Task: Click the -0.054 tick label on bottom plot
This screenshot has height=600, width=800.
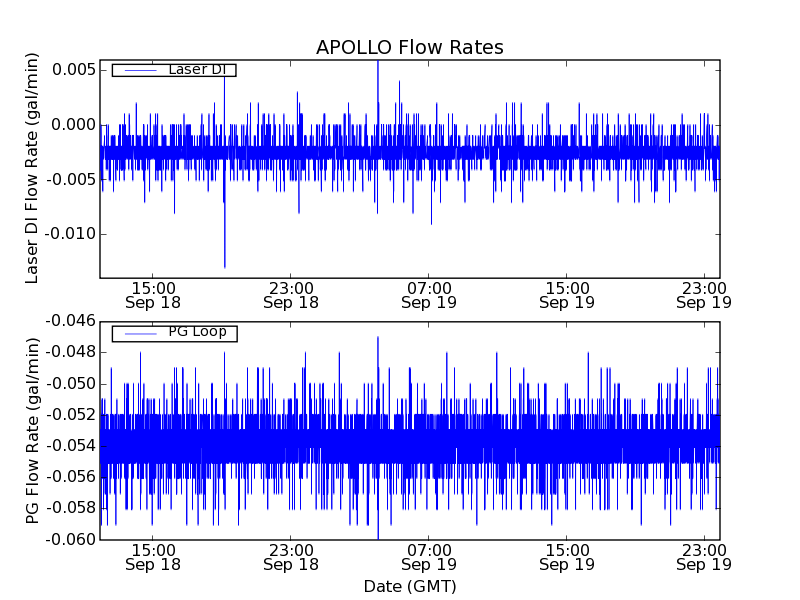Action: (71, 446)
